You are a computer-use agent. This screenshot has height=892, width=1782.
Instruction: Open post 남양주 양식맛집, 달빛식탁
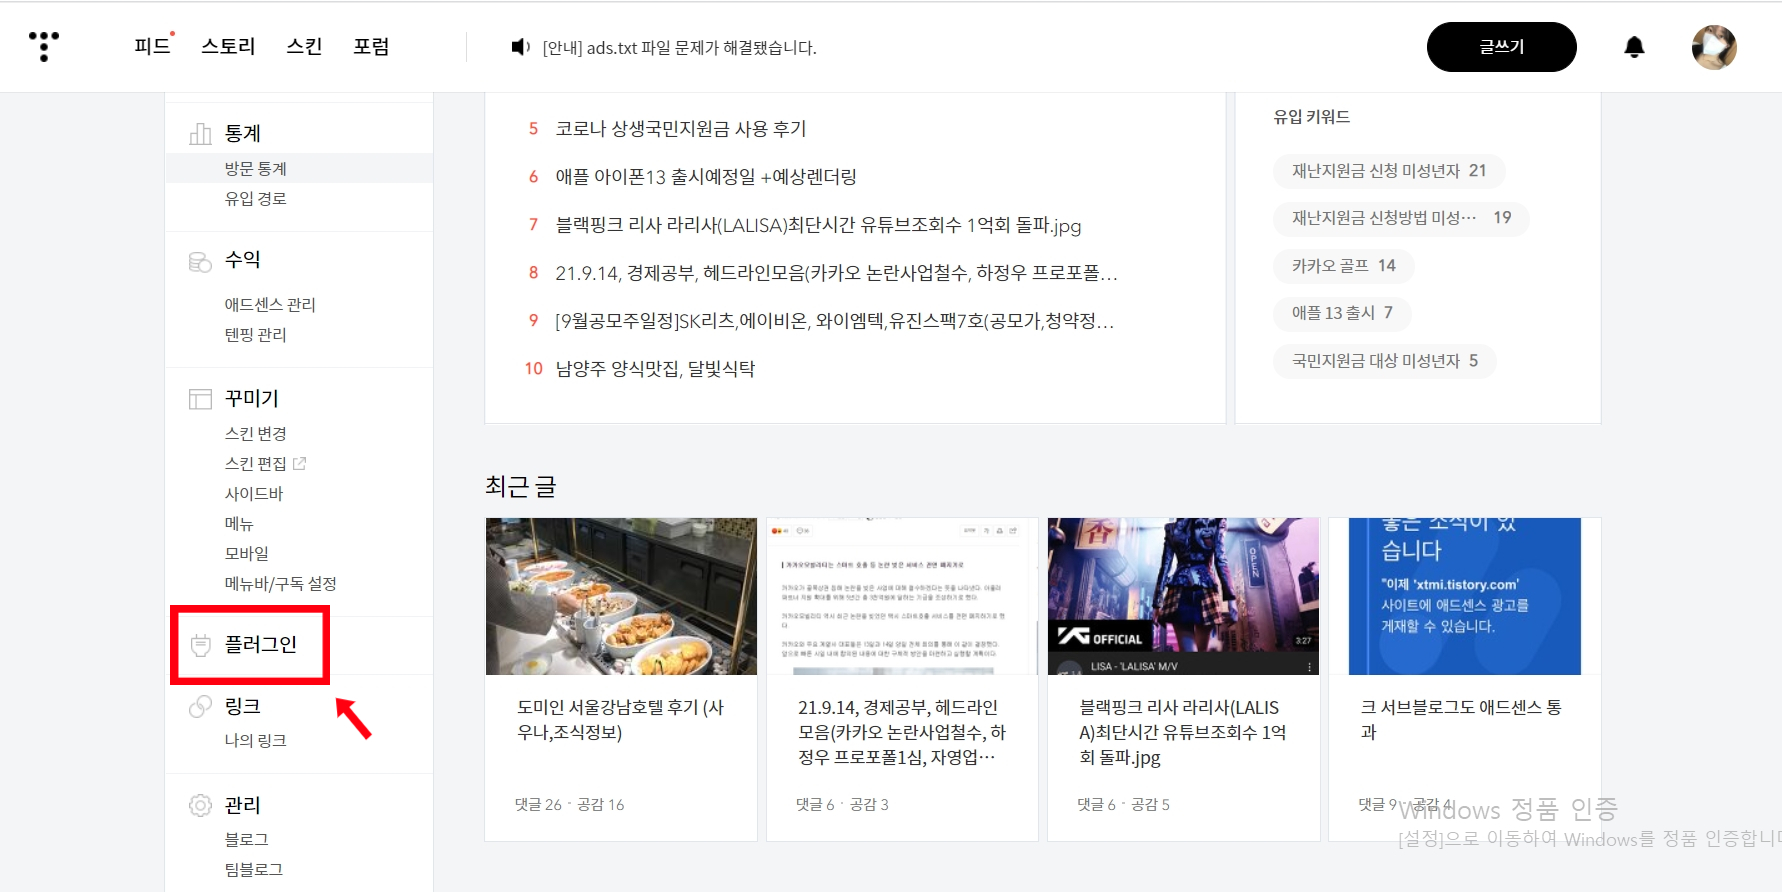point(655,369)
